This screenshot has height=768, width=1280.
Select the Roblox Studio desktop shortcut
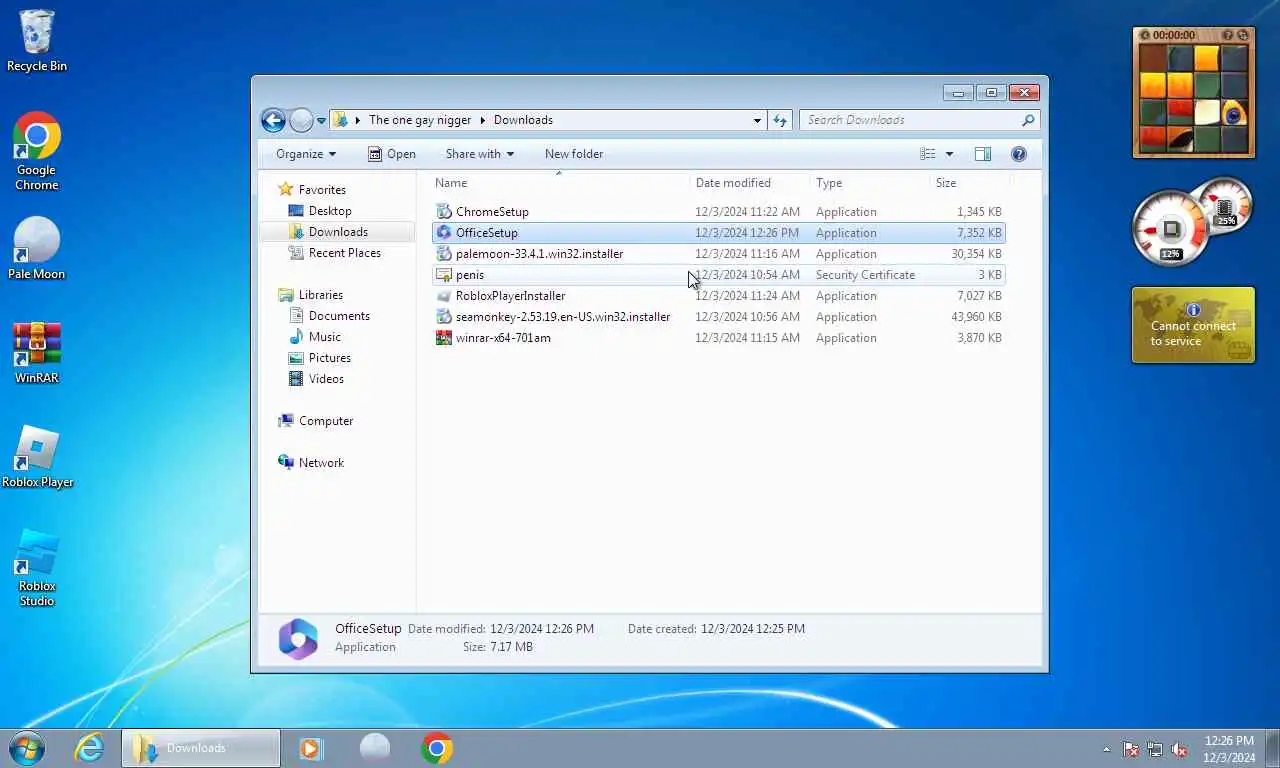(x=37, y=568)
